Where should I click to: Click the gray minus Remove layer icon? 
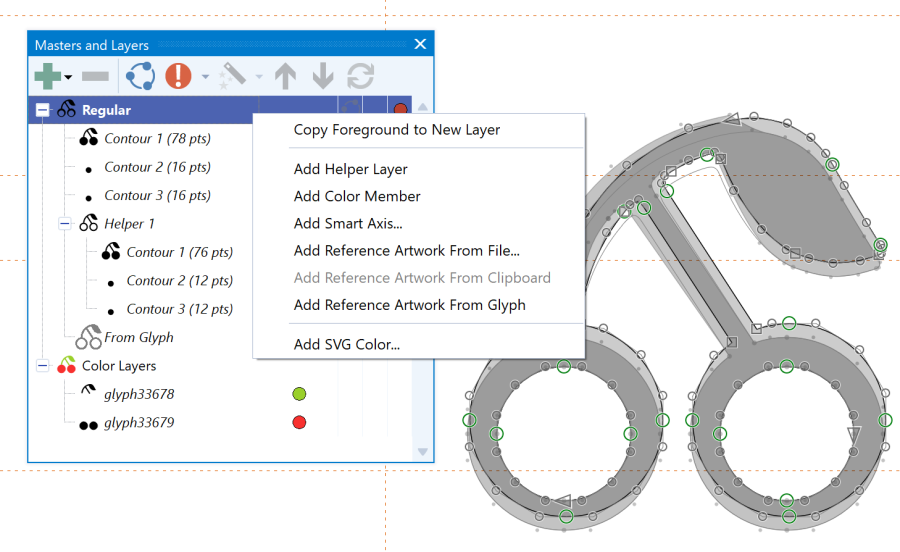pyautogui.click(x=95, y=76)
